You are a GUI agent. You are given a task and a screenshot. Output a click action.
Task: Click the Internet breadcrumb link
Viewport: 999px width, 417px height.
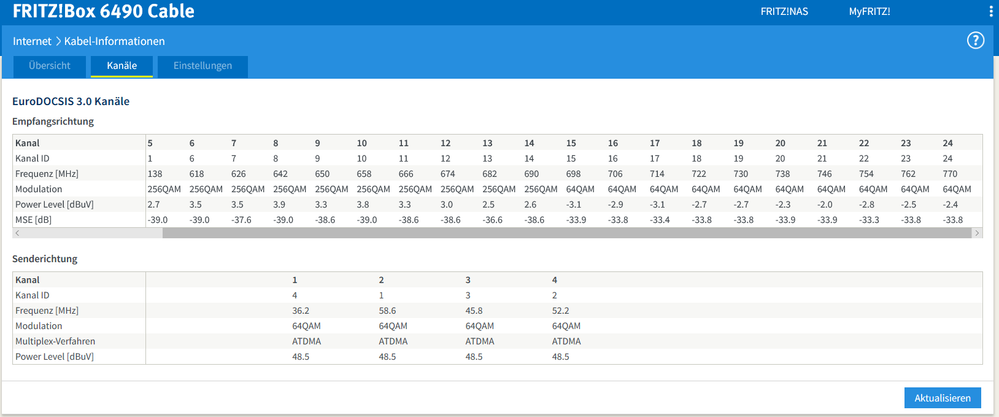32,41
